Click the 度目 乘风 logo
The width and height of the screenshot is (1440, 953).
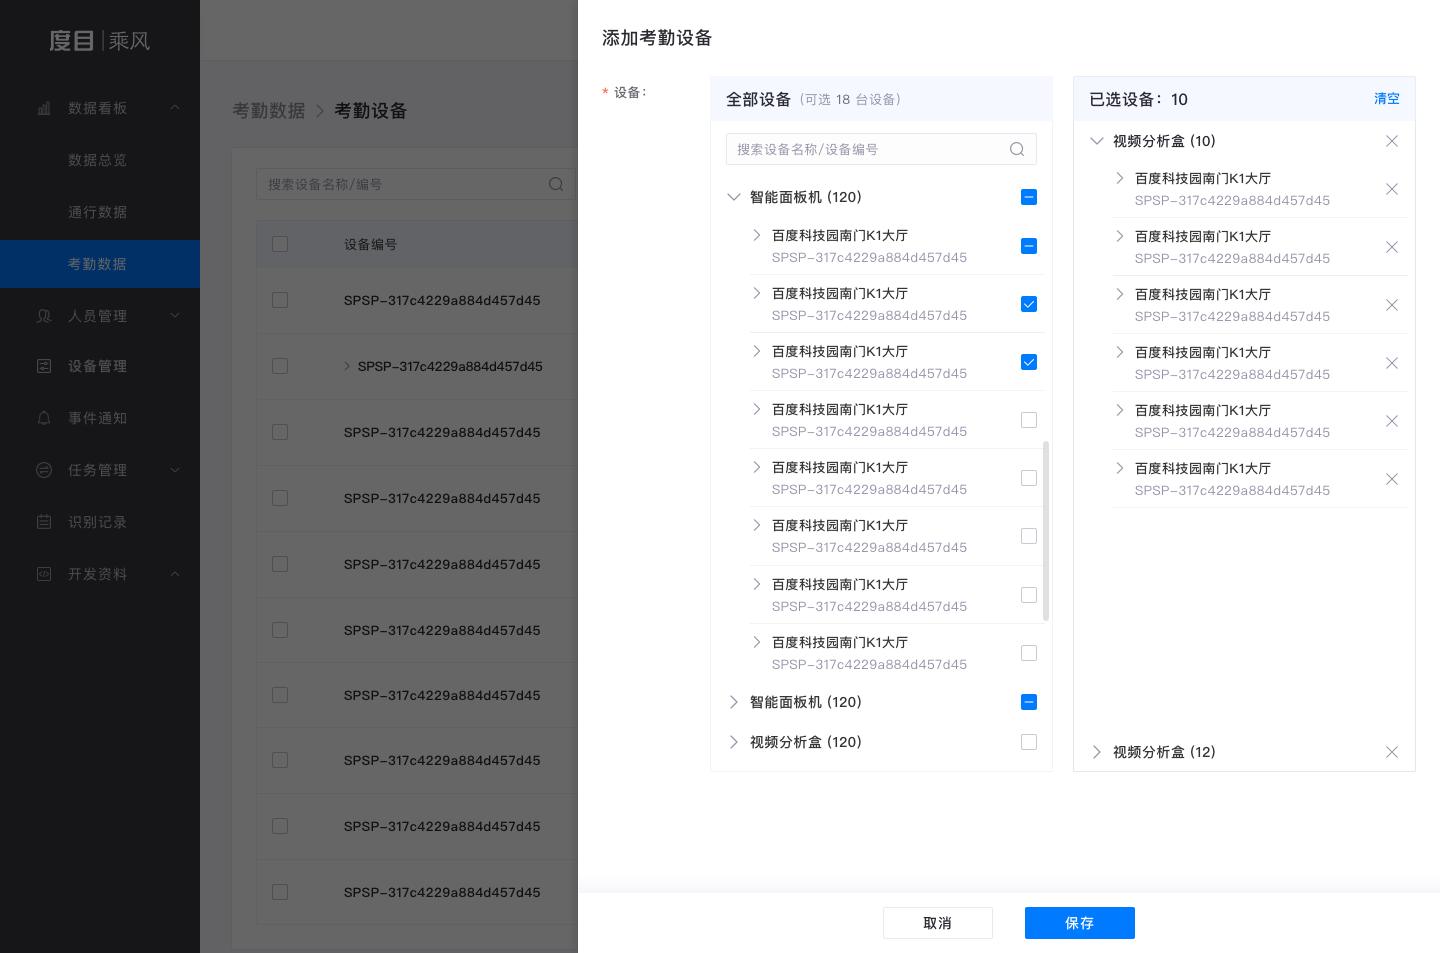(x=100, y=41)
